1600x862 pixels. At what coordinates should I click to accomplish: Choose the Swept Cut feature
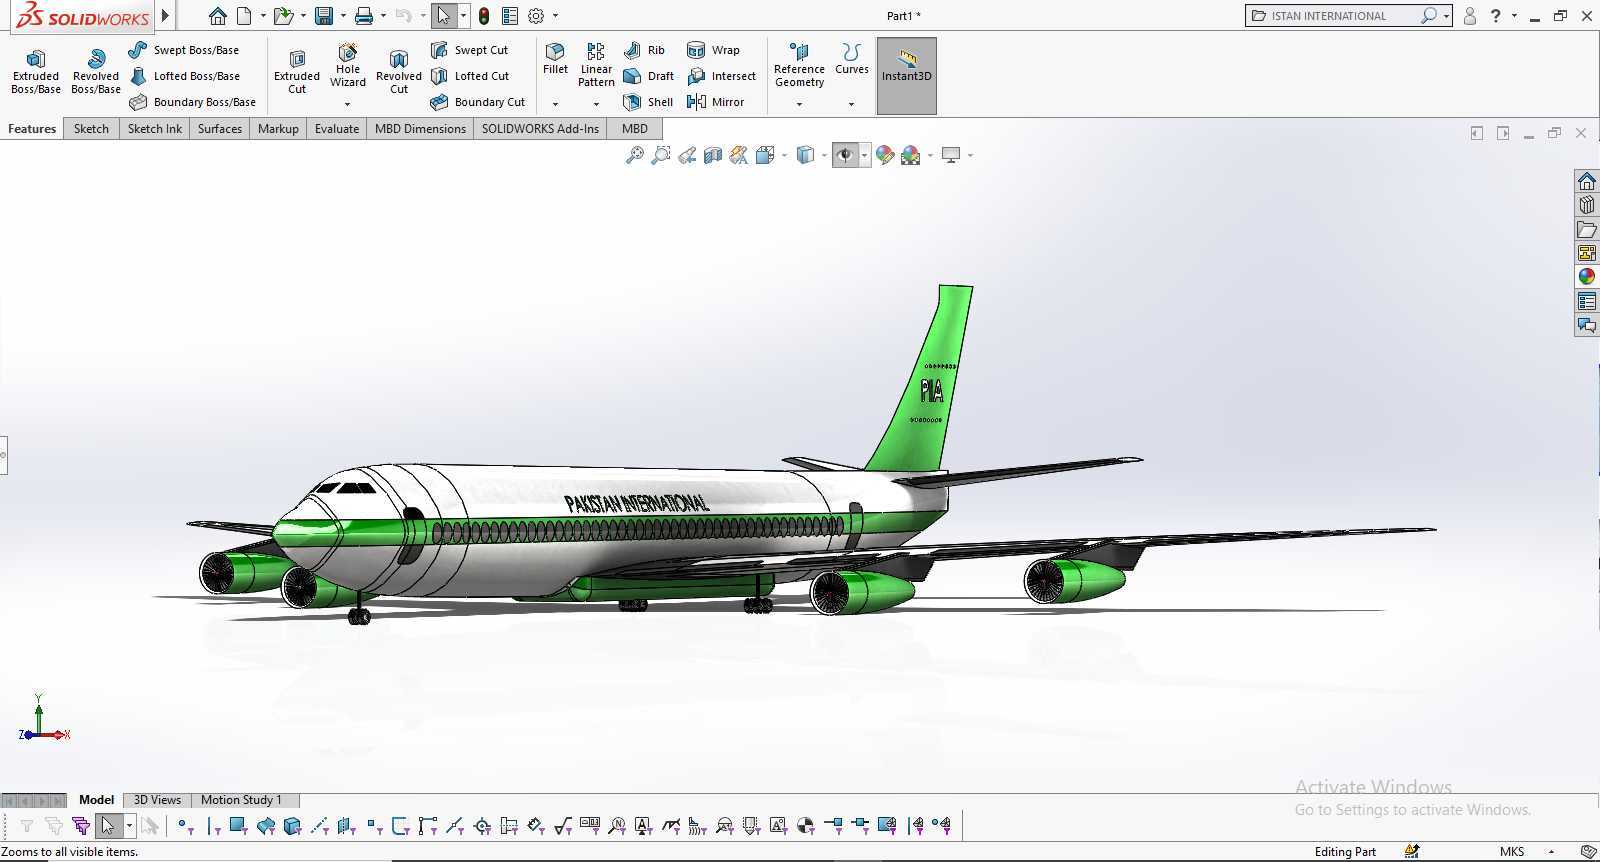click(x=470, y=50)
